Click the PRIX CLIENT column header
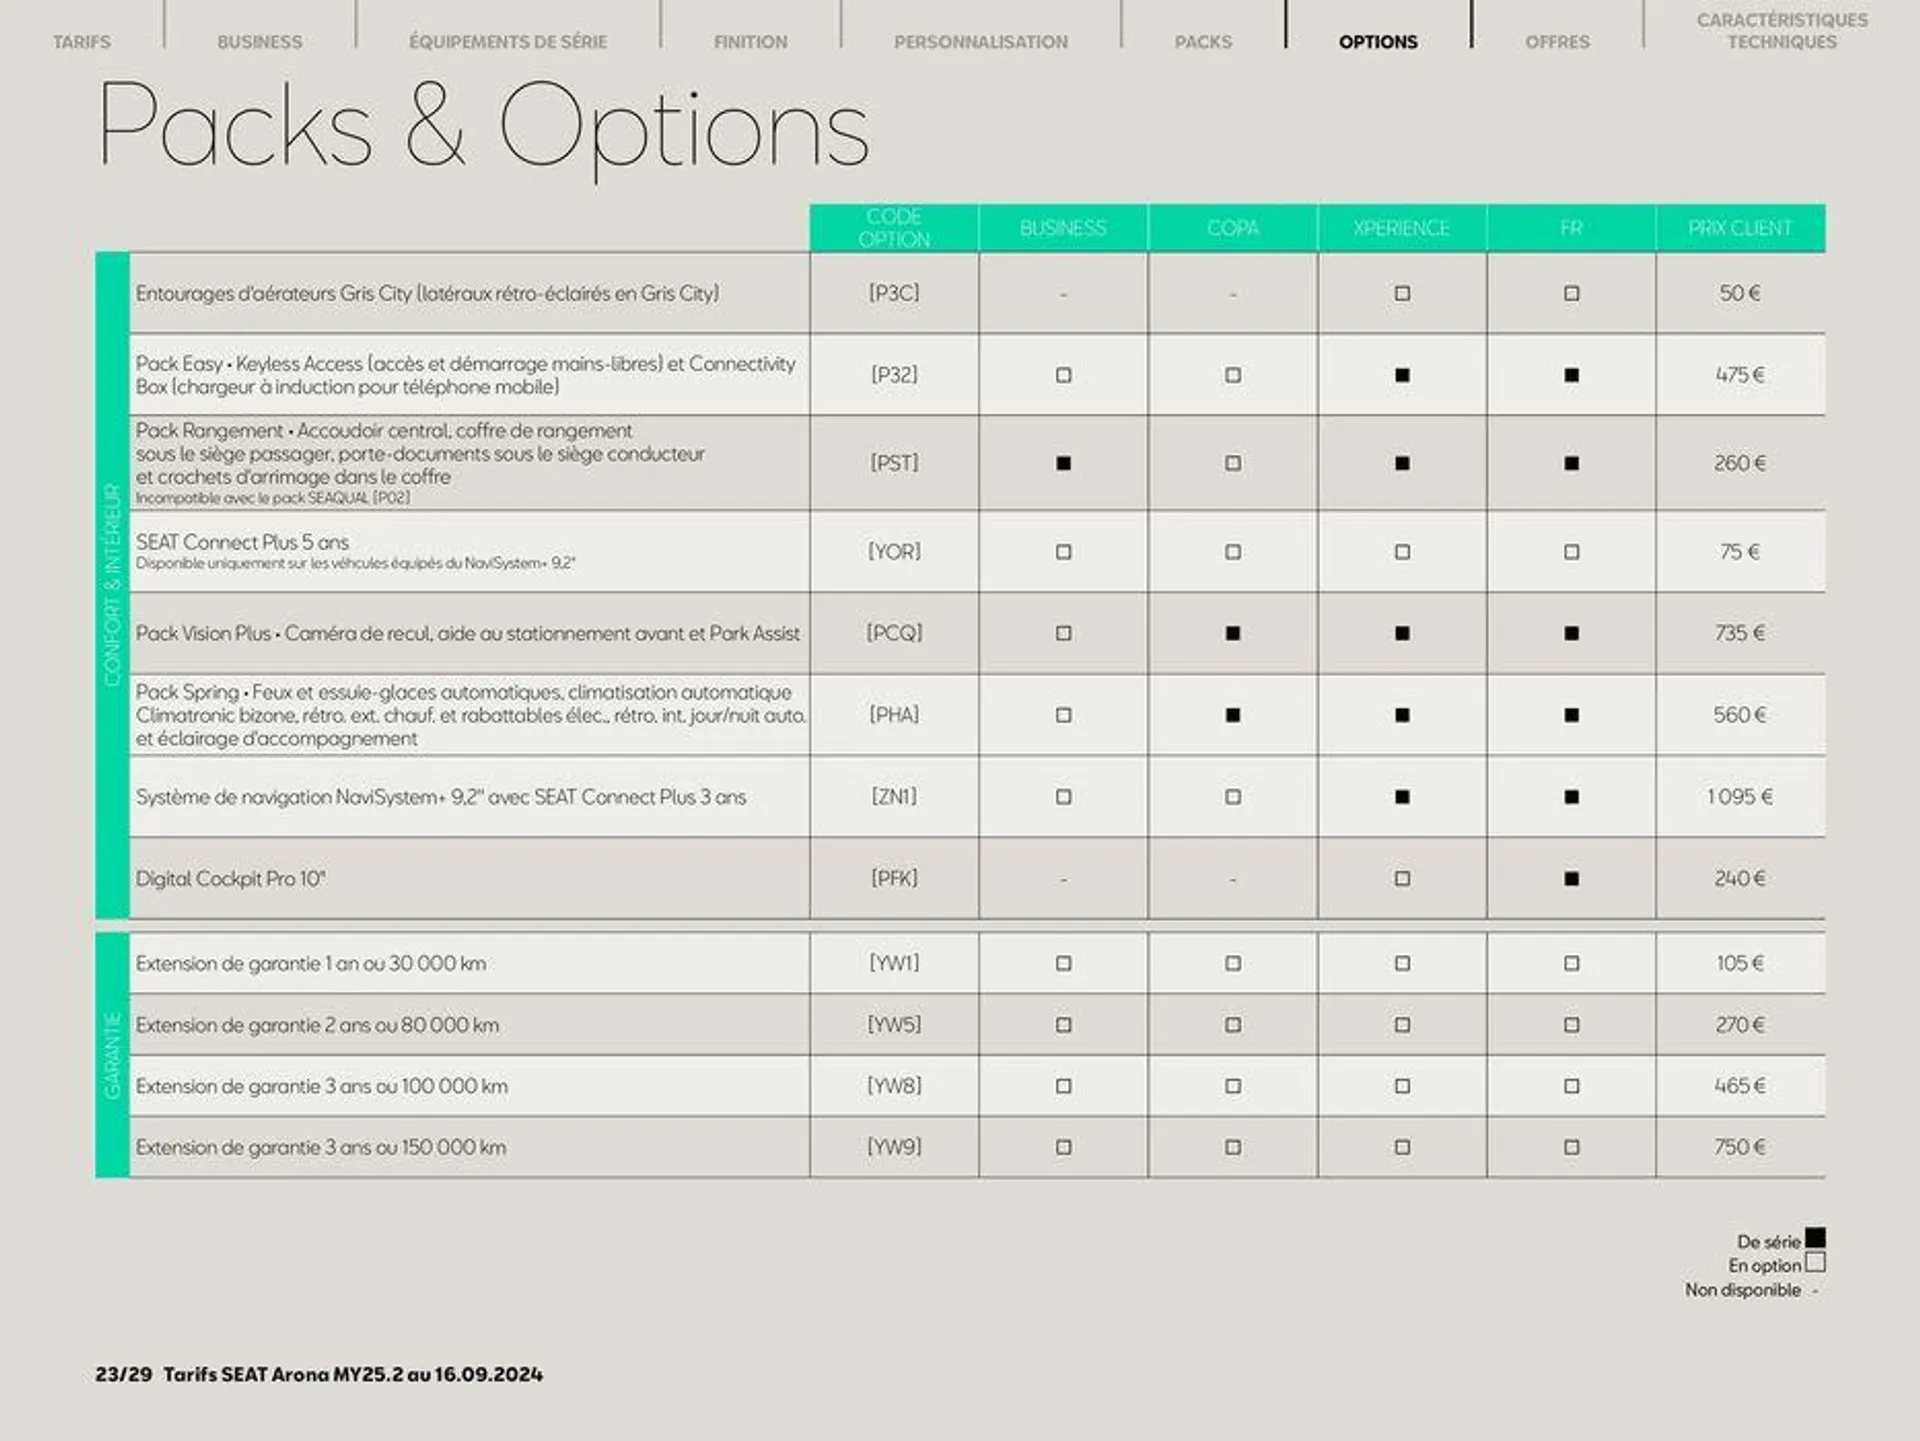This screenshot has width=1920, height=1441. pyautogui.click(x=1741, y=228)
